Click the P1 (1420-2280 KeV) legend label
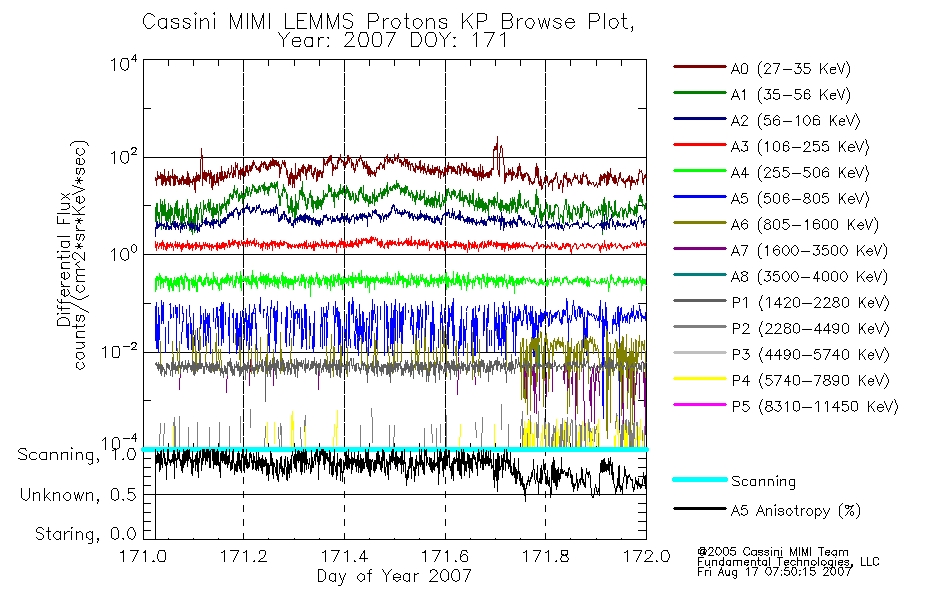Viewport: 950px width, 600px height. (x=810, y=302)
